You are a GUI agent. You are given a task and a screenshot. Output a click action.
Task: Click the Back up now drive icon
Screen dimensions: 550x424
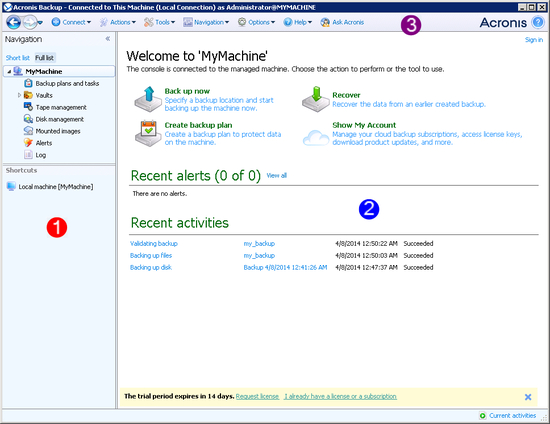click(x=148, y=99)
